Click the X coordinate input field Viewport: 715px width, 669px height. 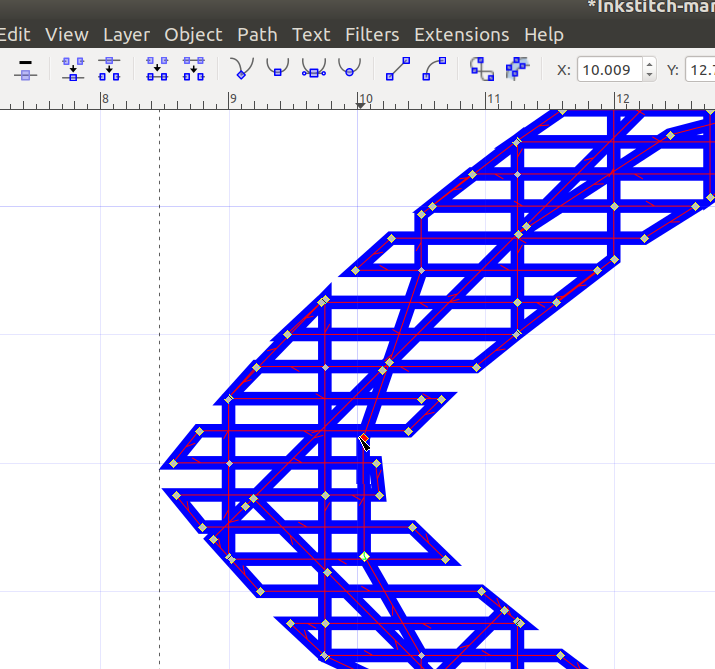tap(610, 69)
